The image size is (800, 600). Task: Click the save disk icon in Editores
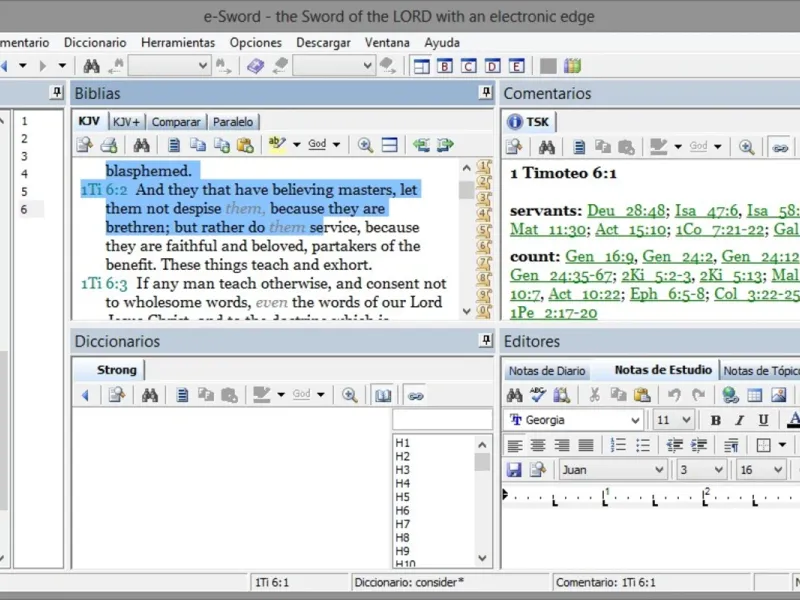click(514, 470)
